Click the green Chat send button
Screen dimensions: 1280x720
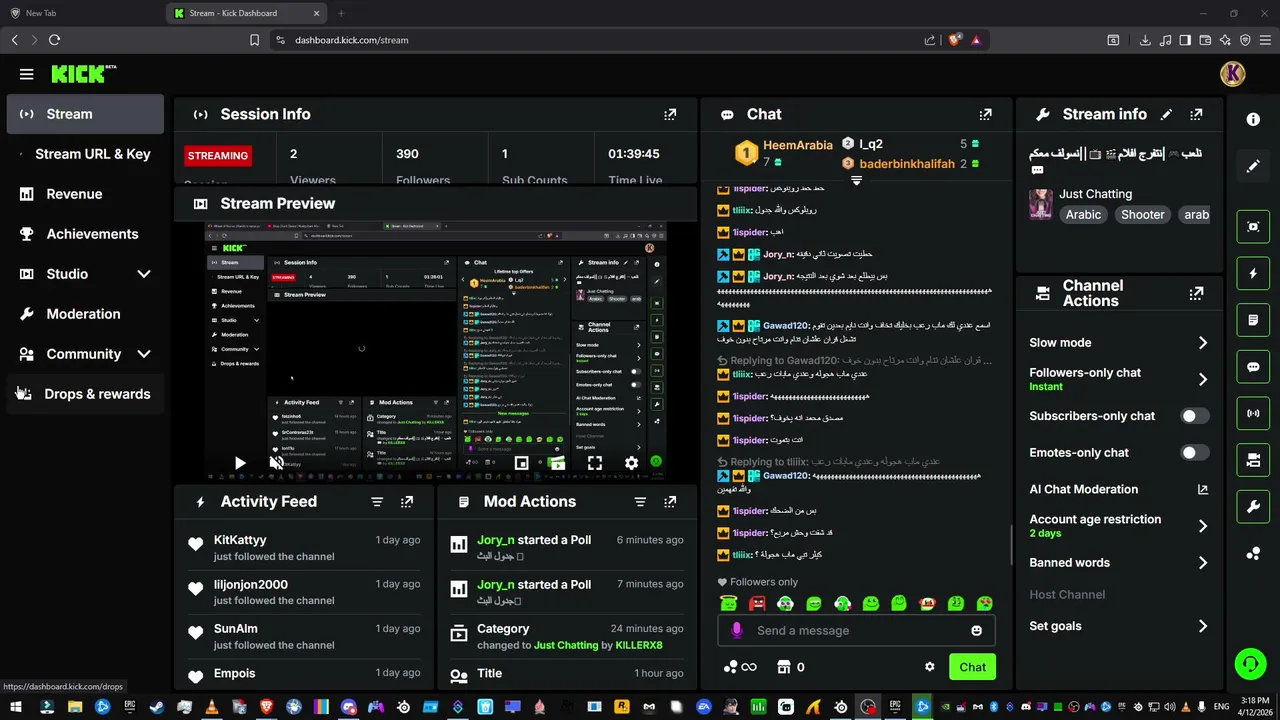click(972, 667)
